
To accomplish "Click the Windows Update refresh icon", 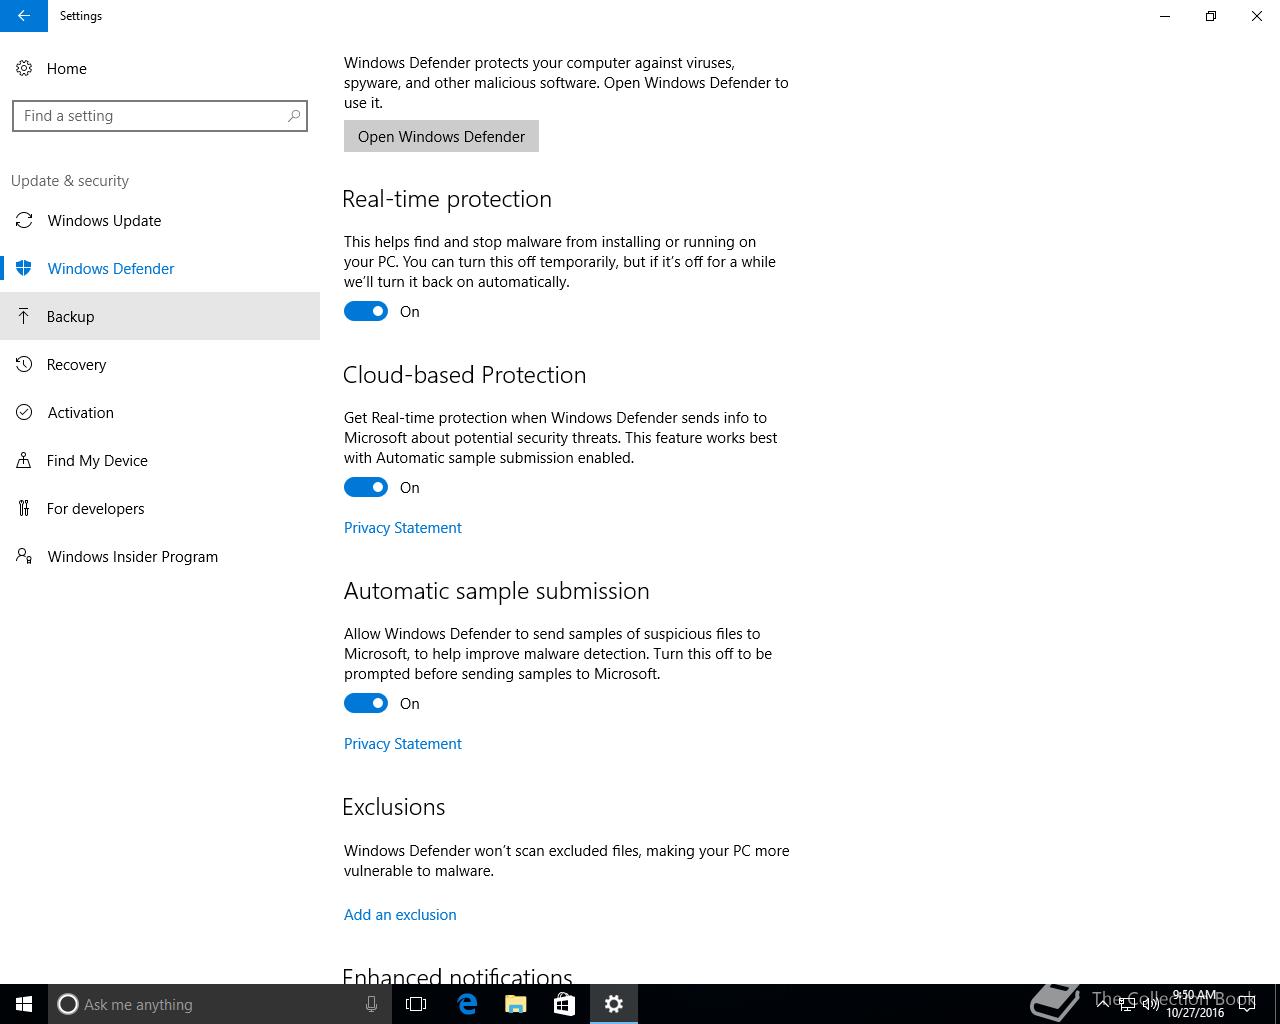I will coord(25,220).
